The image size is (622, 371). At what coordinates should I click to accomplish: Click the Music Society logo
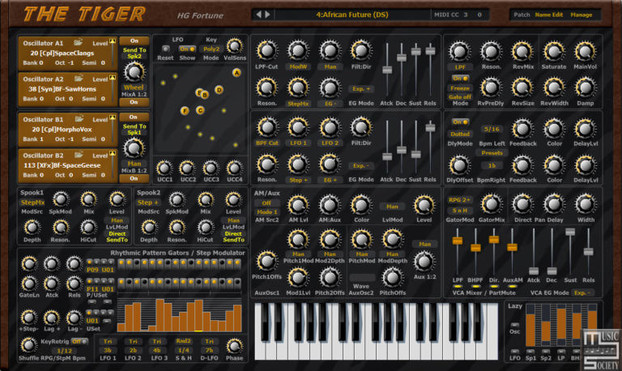[601, 350]
